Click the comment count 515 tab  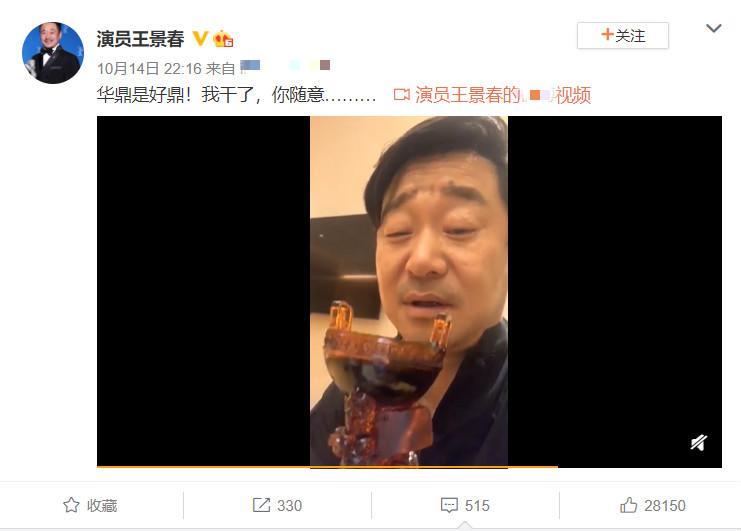pos(465,505)
